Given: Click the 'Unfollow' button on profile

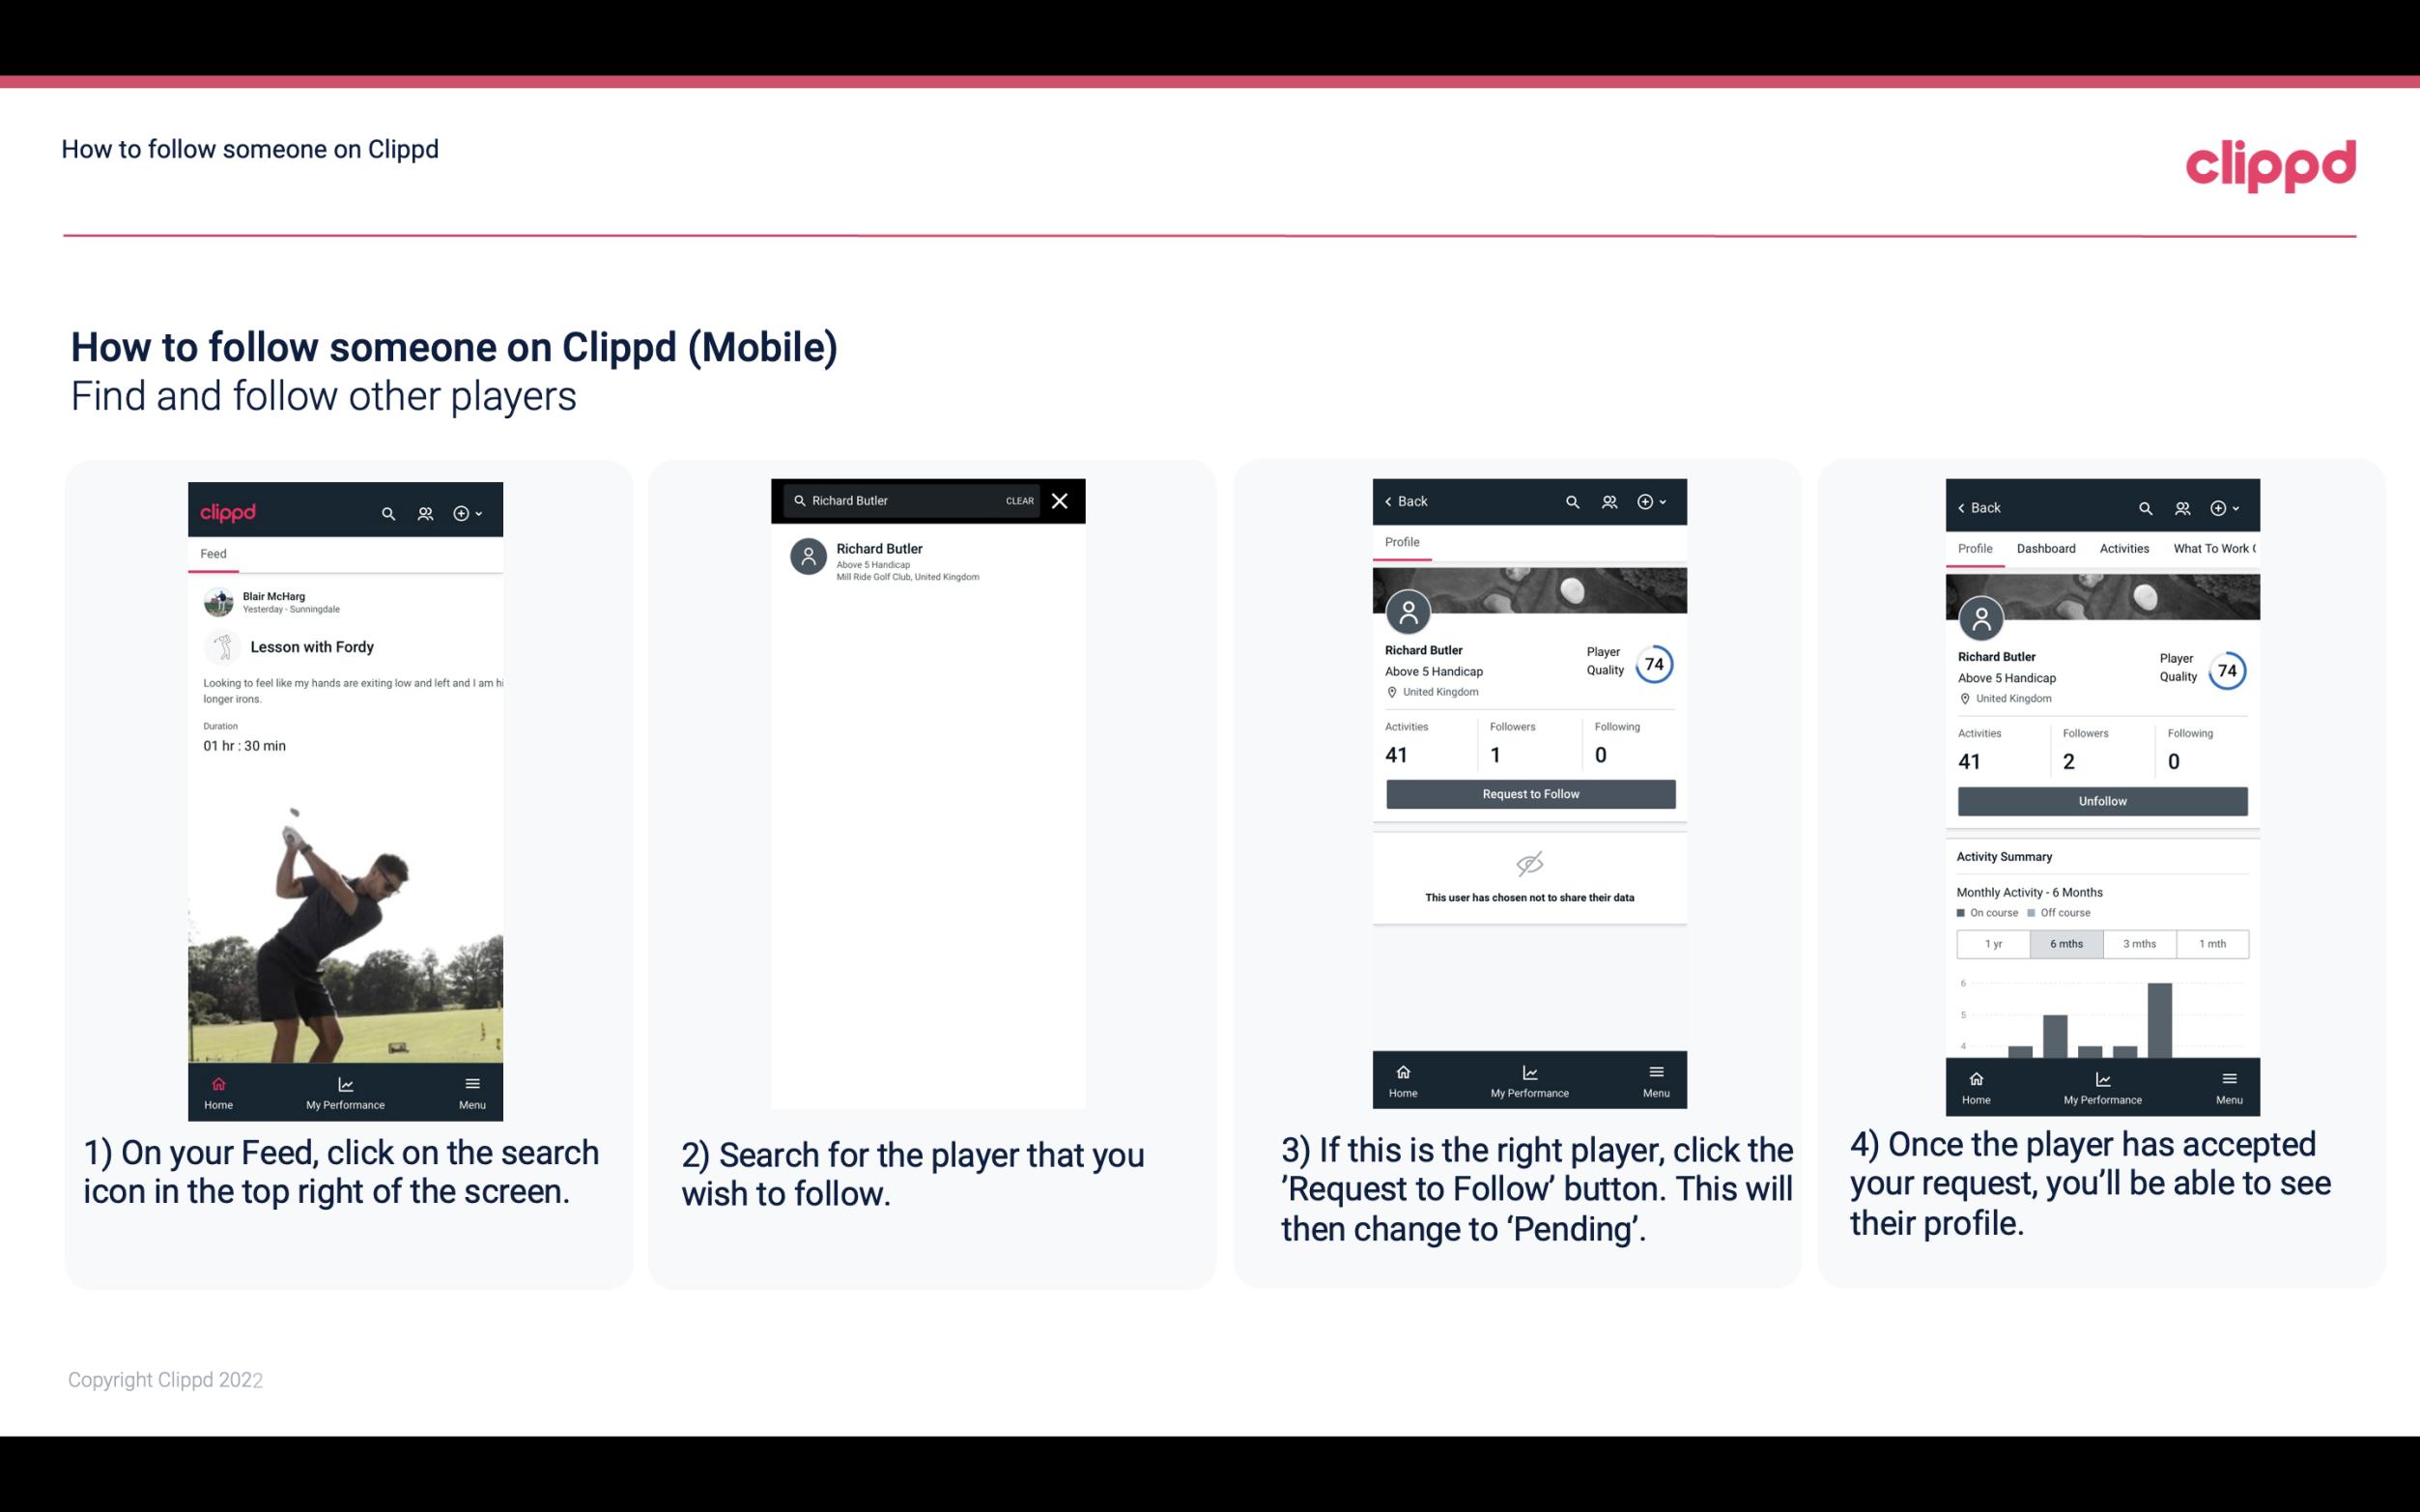Looking at the screenshot, I should point(2099,800).
